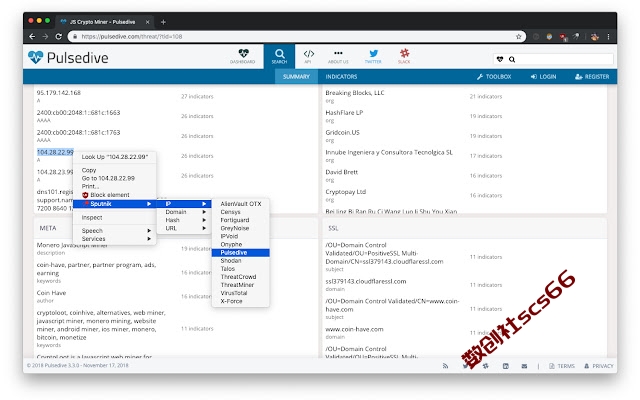This screenshot has height=400, width=640.
Task: Choose Talos lookup
Action: [240, 269]
